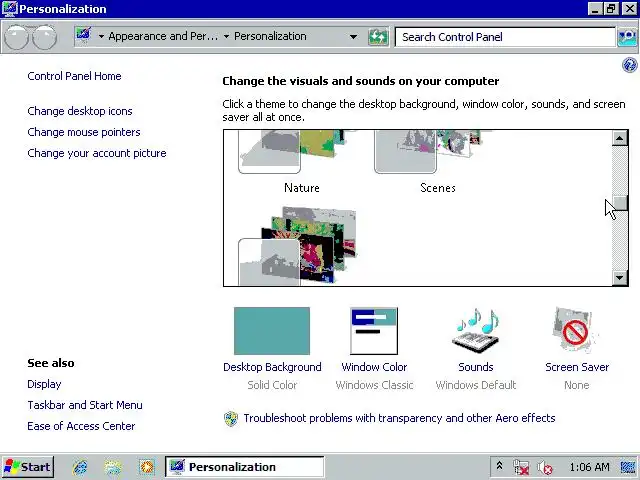Viewport: 640px width, 480px height.
Task: Open the Desktop Background preview icon
Action: (272, 331)
